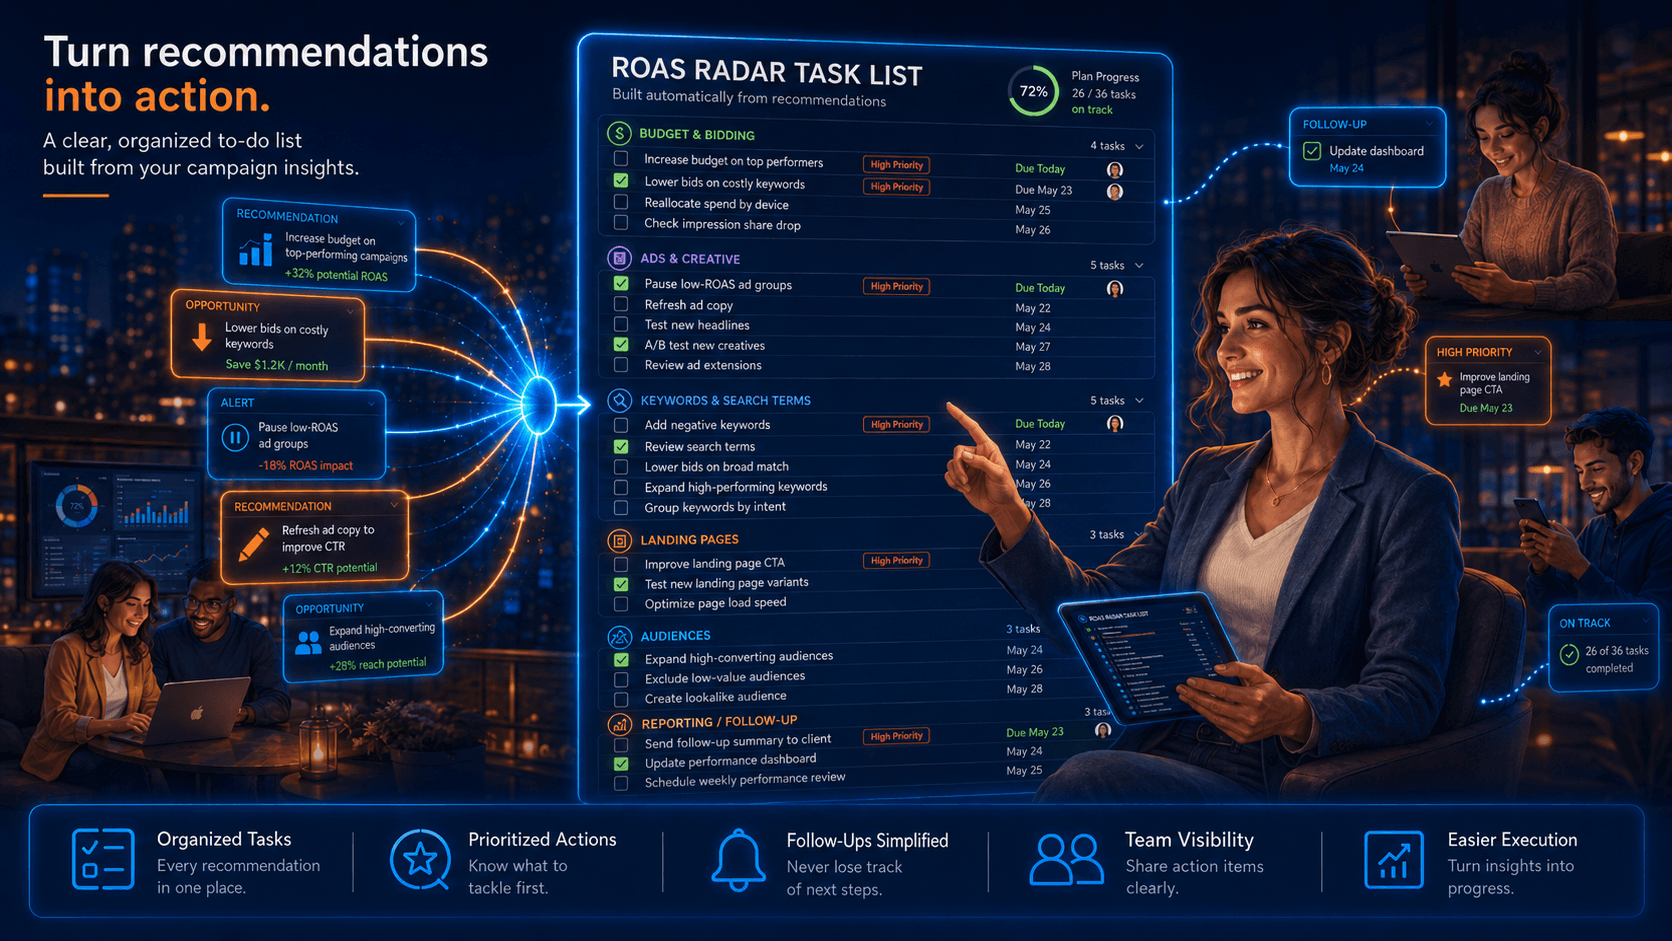Check Reallocate spend by device
Viewport: 1672px width, 941px height.
[621, 202]
